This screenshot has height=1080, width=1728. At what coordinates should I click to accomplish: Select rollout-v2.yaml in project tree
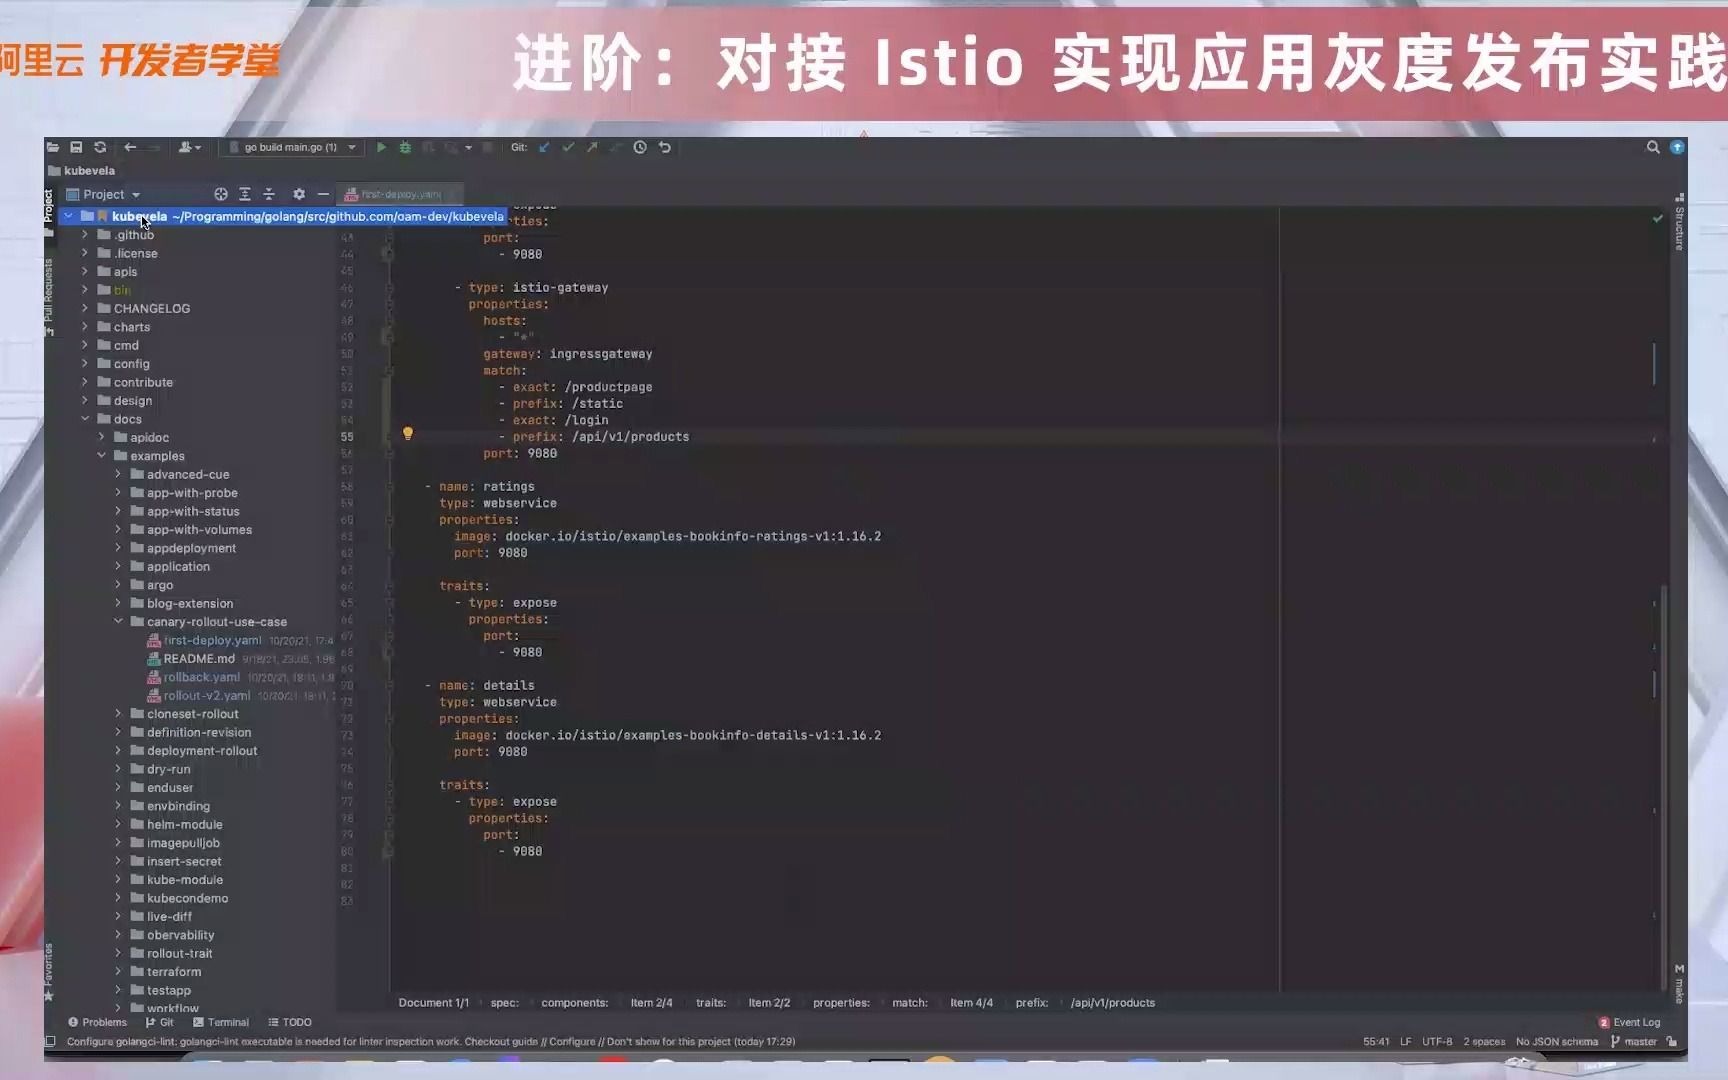point(206,696)
